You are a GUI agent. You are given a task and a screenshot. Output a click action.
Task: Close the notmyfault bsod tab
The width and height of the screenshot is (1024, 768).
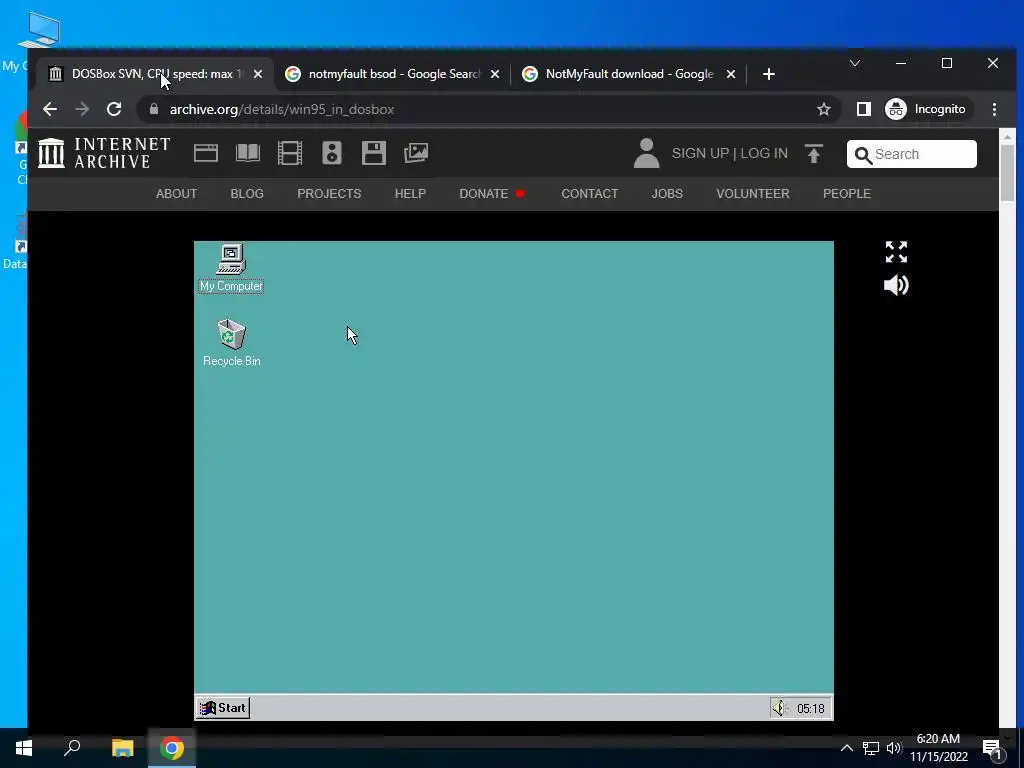point(494,74)
